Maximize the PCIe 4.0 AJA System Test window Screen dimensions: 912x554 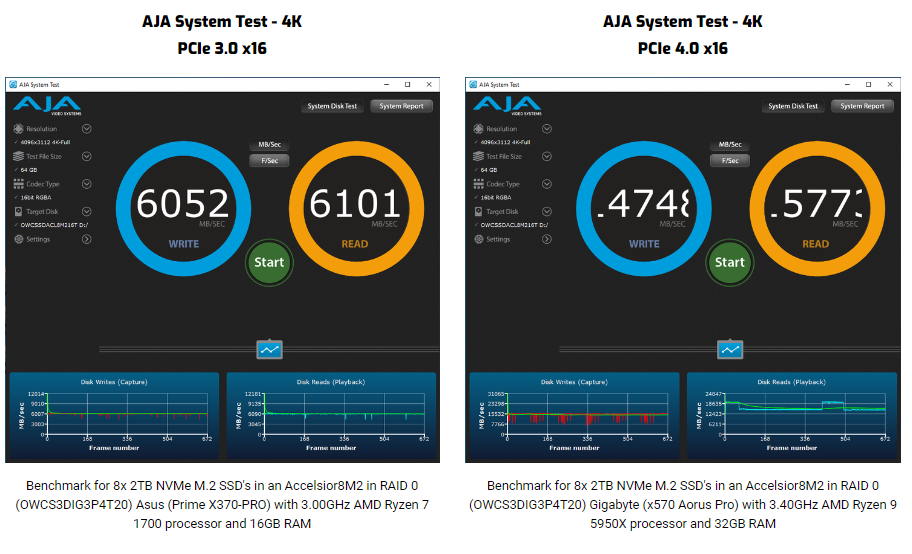[x=868, y=84]
